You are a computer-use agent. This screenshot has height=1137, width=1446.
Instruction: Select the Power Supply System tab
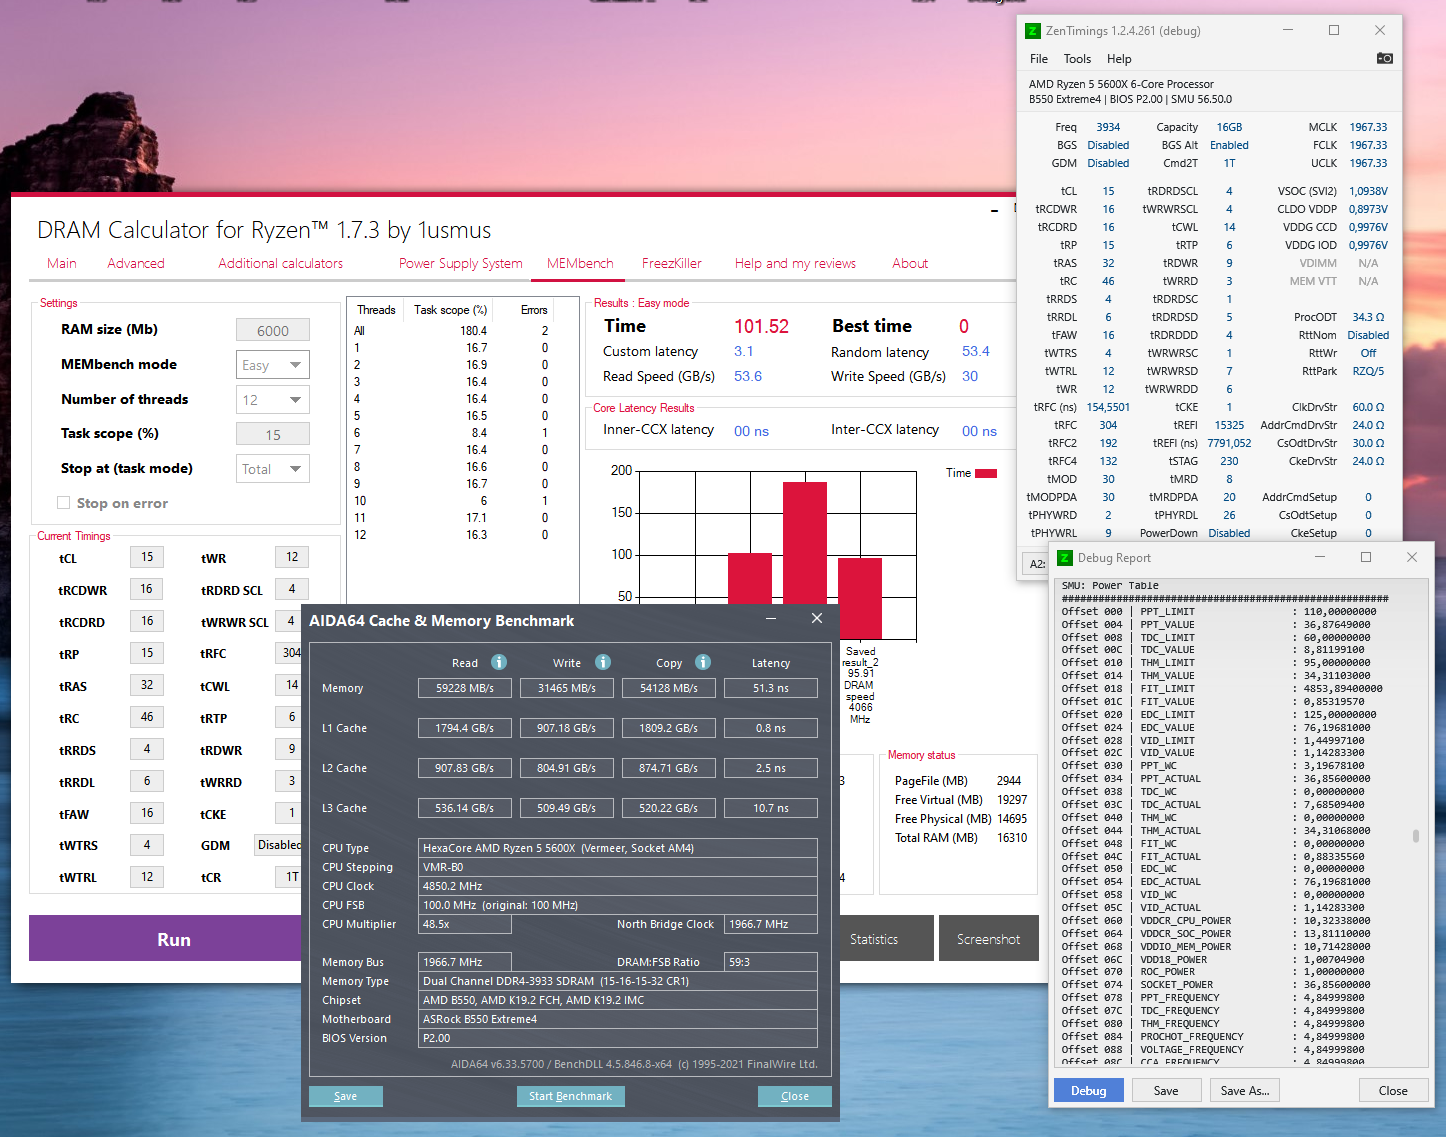tap(461, 263)
